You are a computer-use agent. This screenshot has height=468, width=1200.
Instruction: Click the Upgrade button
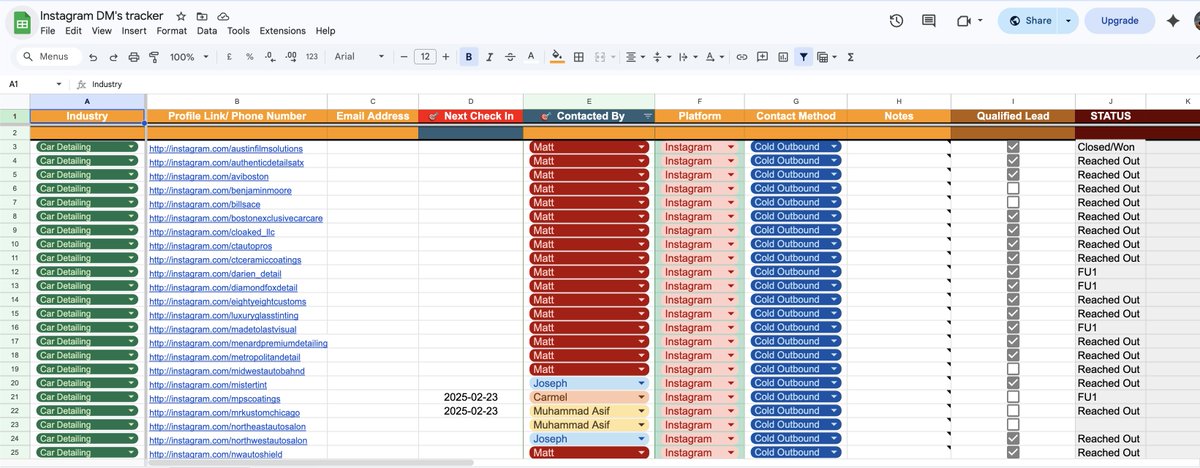point(1119,20)
